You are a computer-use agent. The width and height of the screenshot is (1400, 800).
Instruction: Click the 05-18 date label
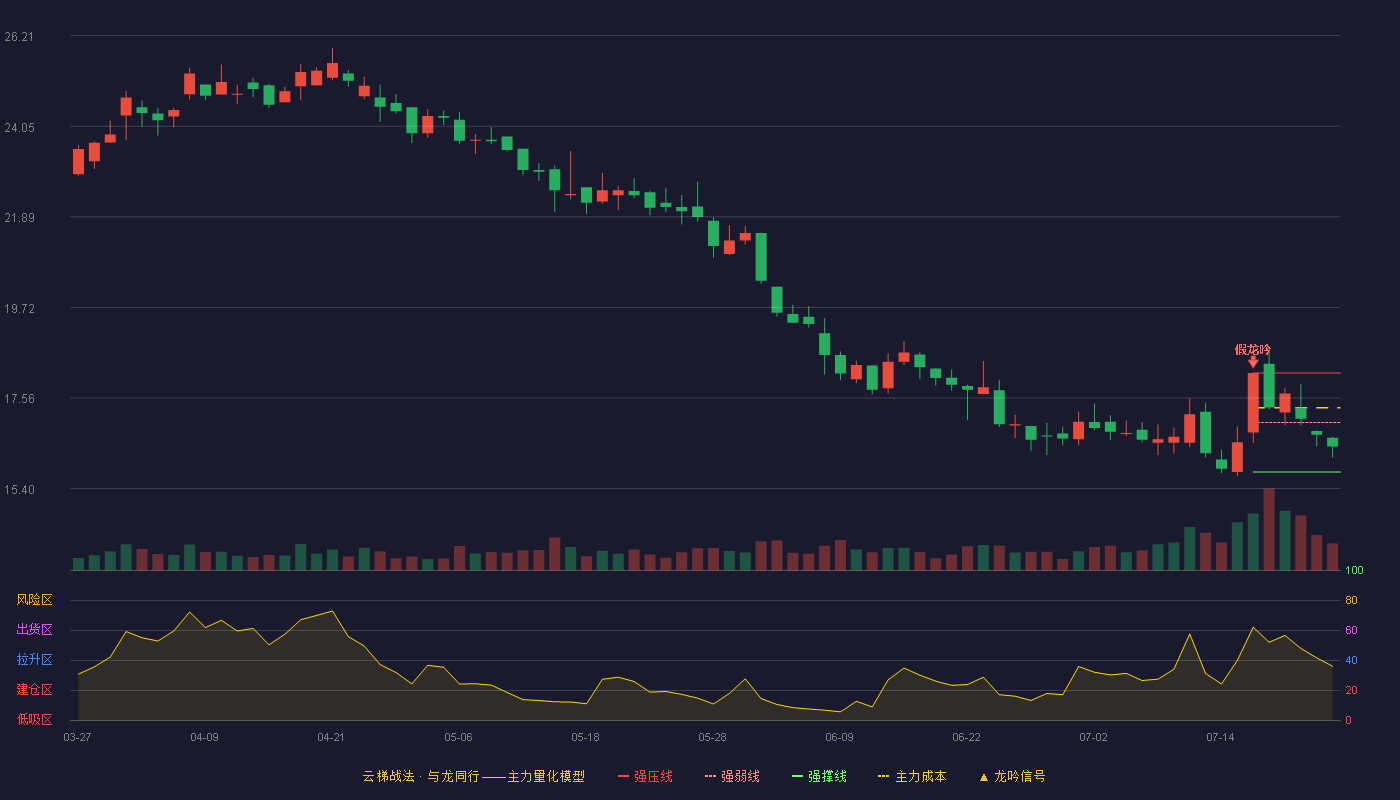(x=585, y=737)
